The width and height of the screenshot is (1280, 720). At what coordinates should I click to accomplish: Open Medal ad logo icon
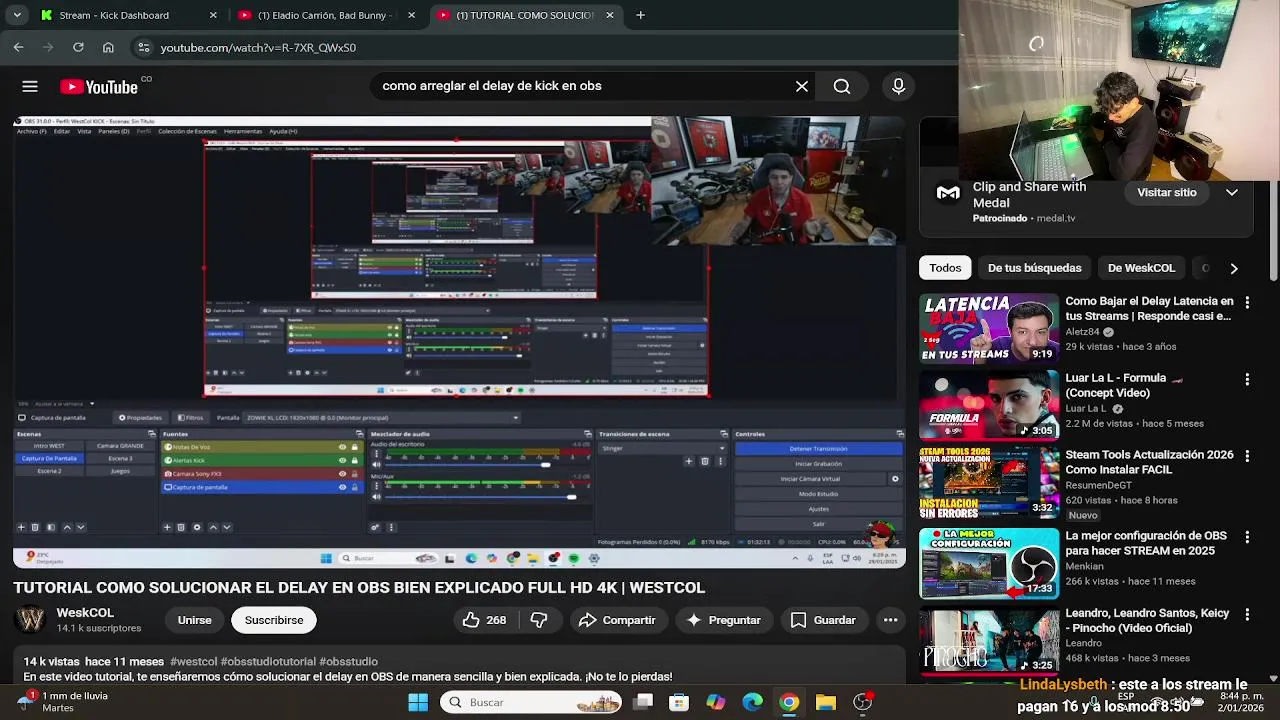[x=947, y=193]
